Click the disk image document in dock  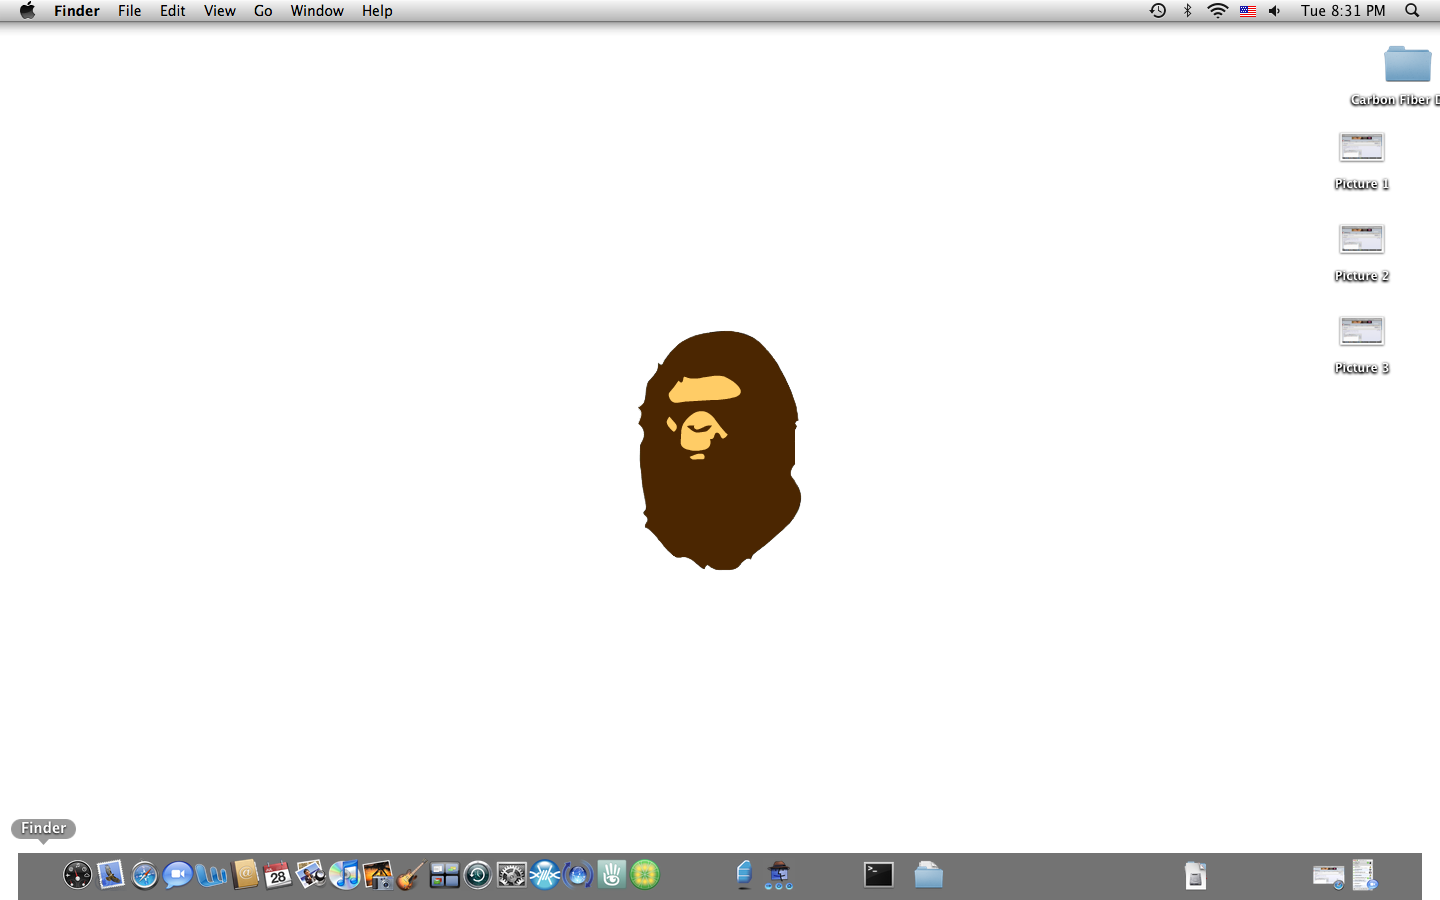tap(1195, 875)
